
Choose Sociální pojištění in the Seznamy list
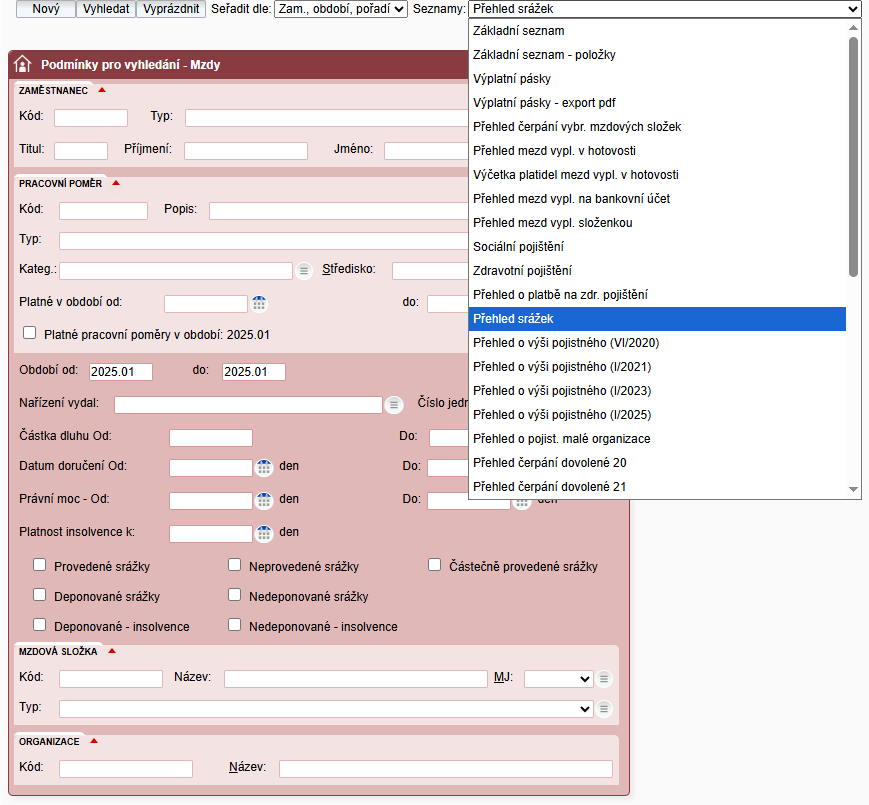point(518,247)
